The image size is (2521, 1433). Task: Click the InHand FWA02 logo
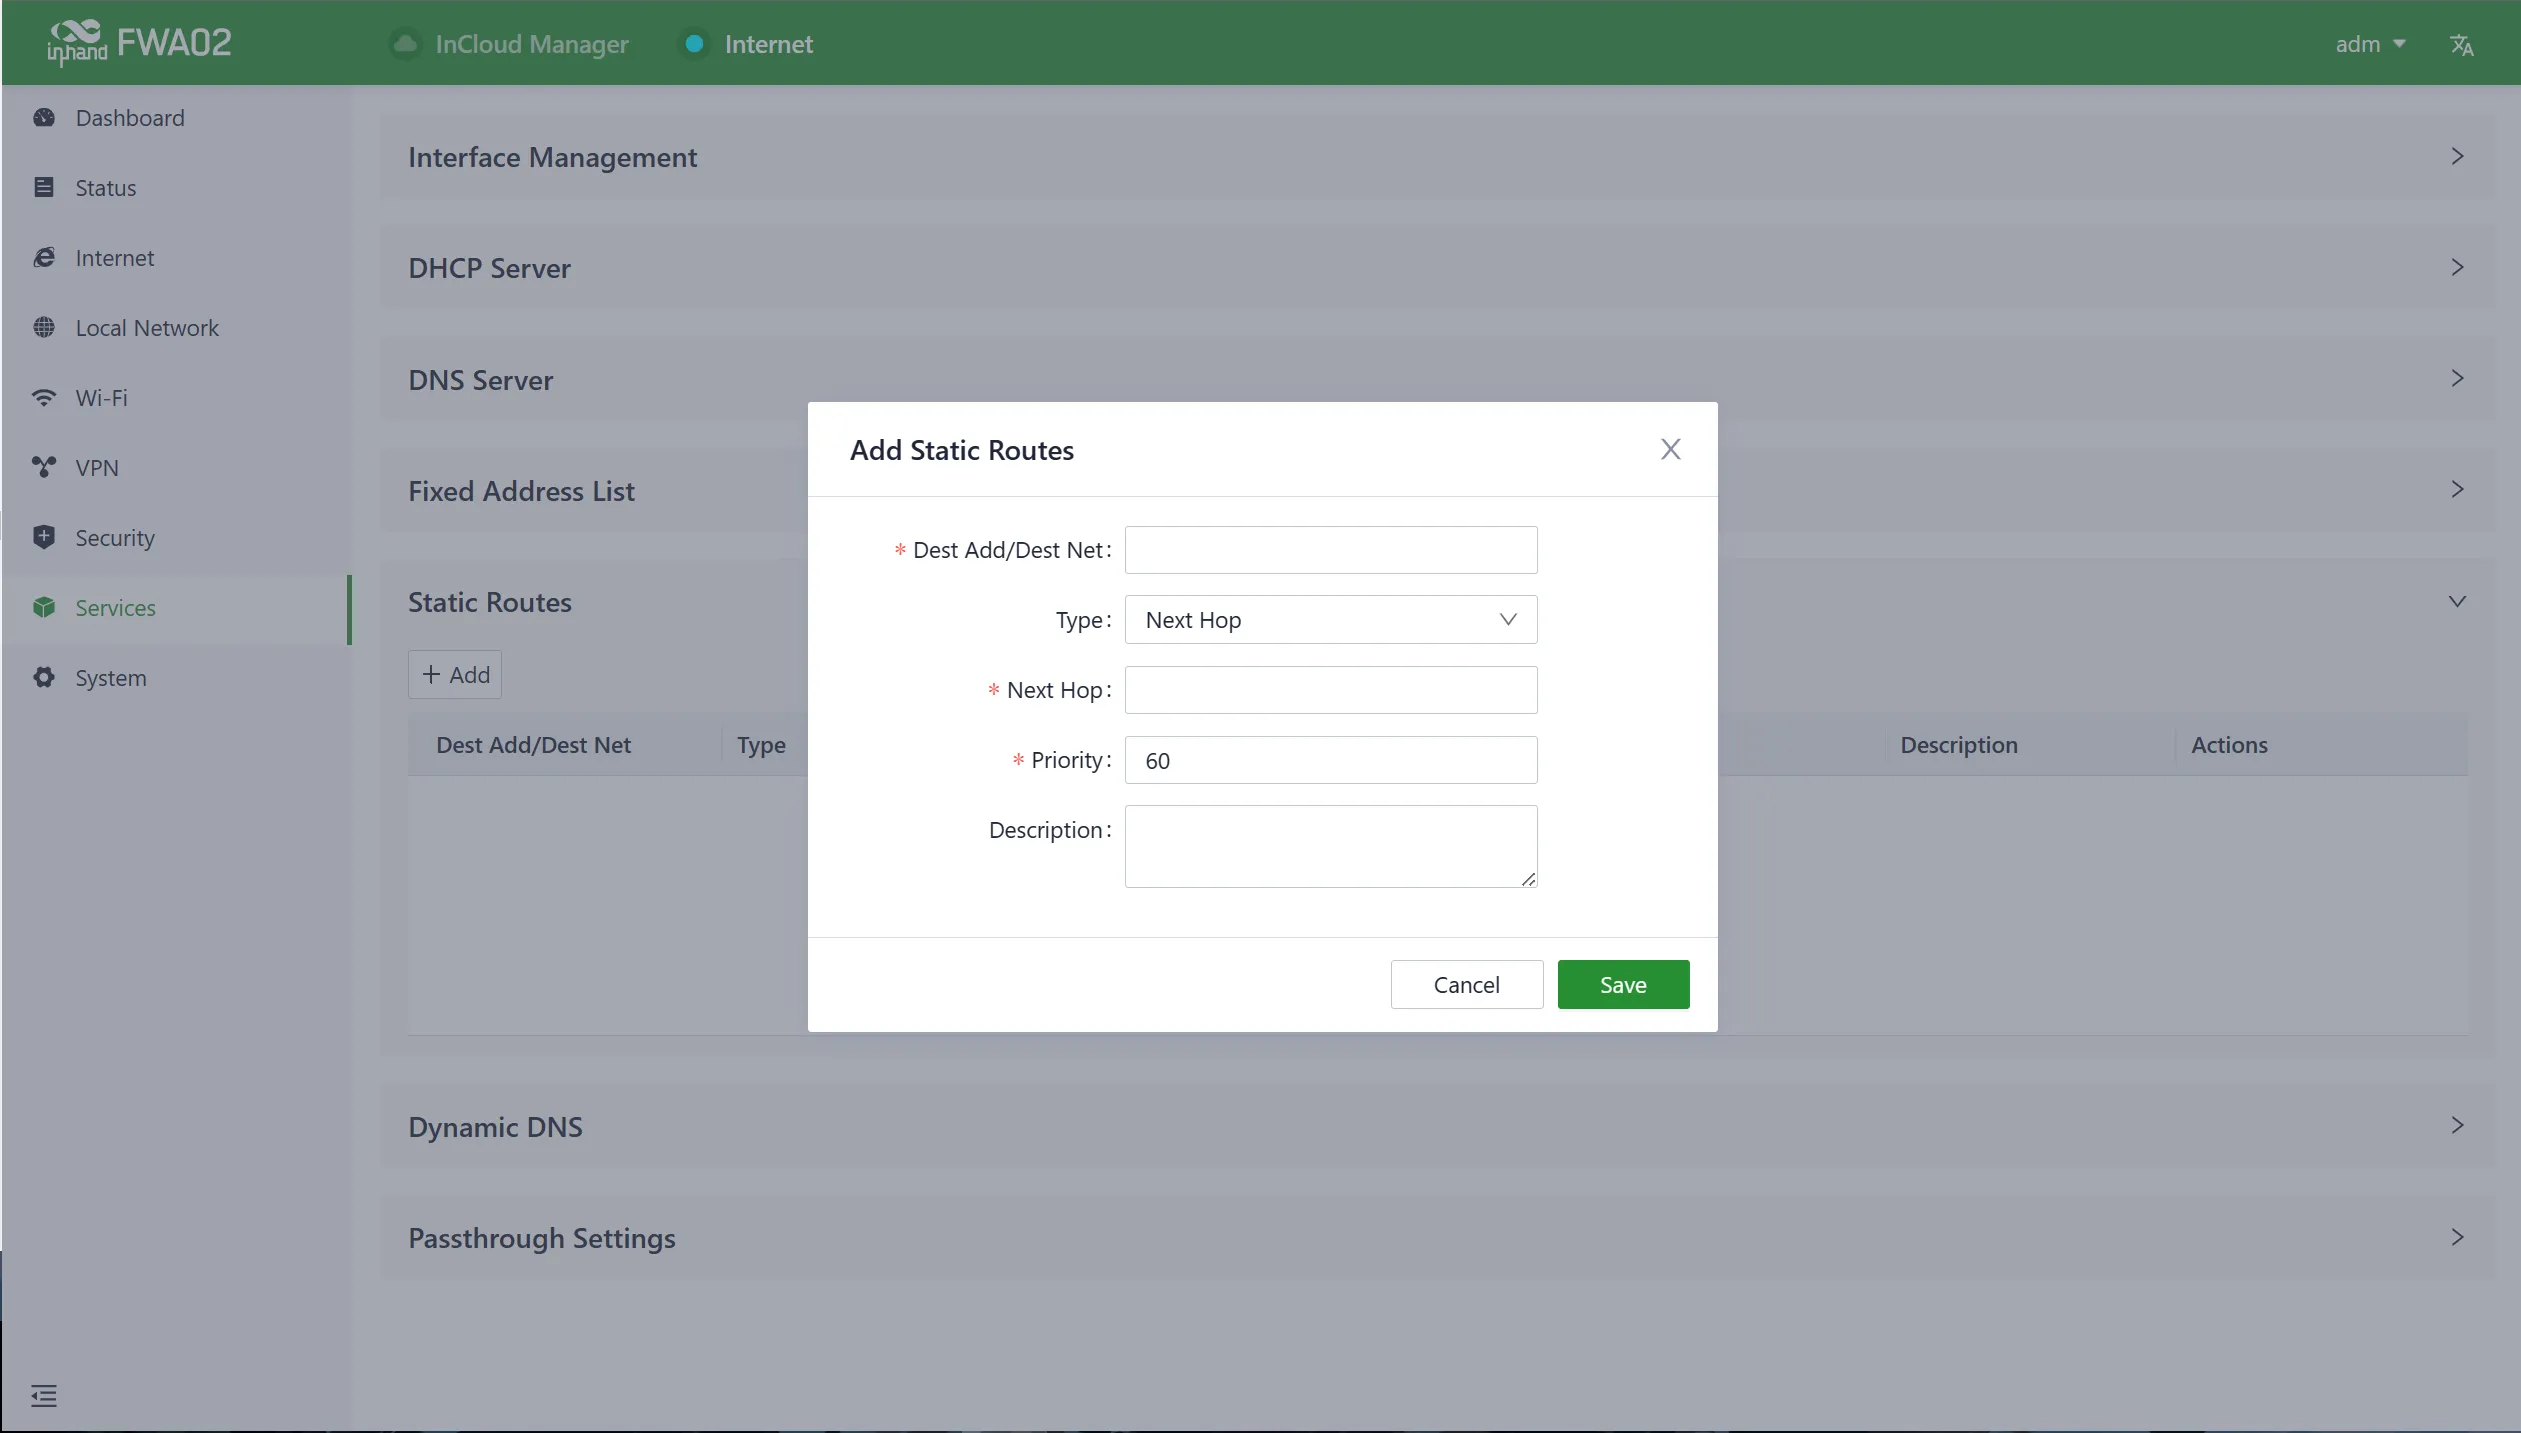point(139,43)
